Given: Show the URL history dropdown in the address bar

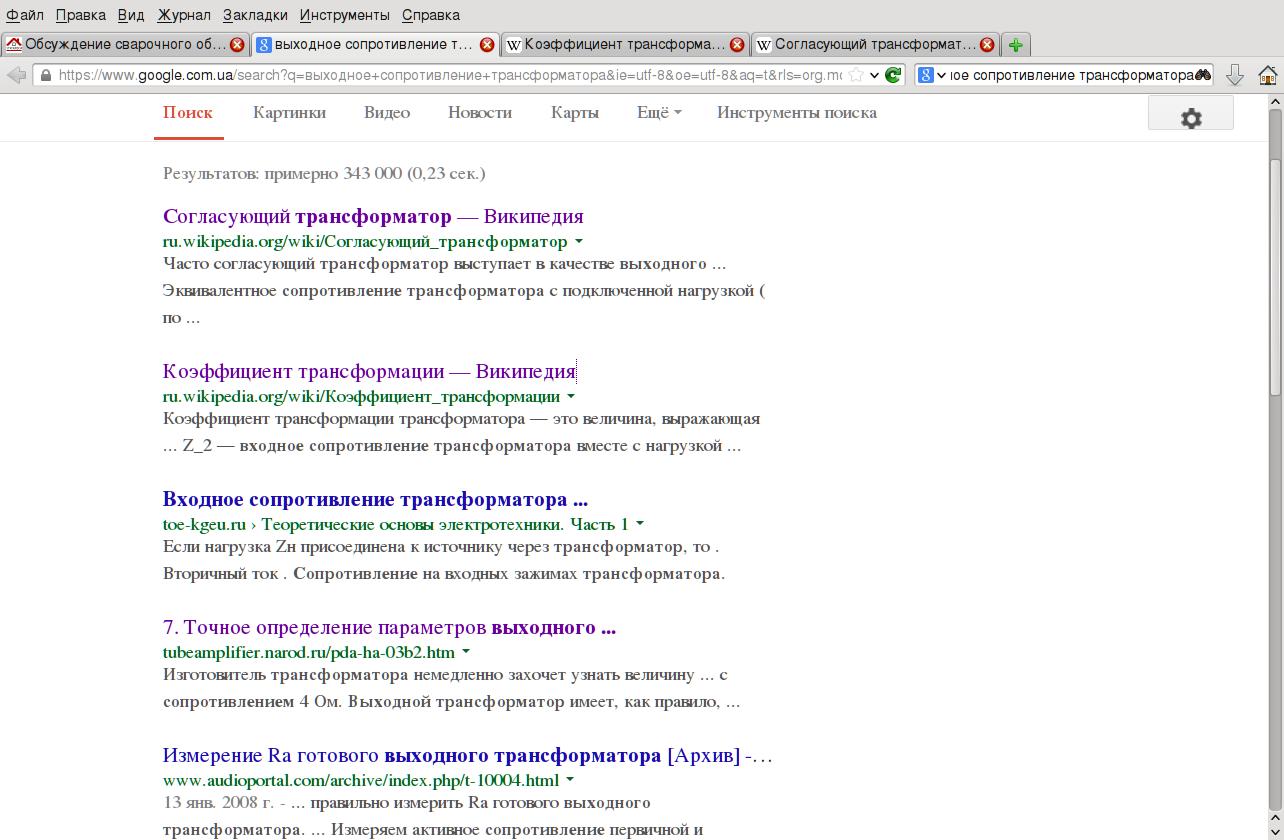Looking at the screenshot, I should [x=875, y=75].
